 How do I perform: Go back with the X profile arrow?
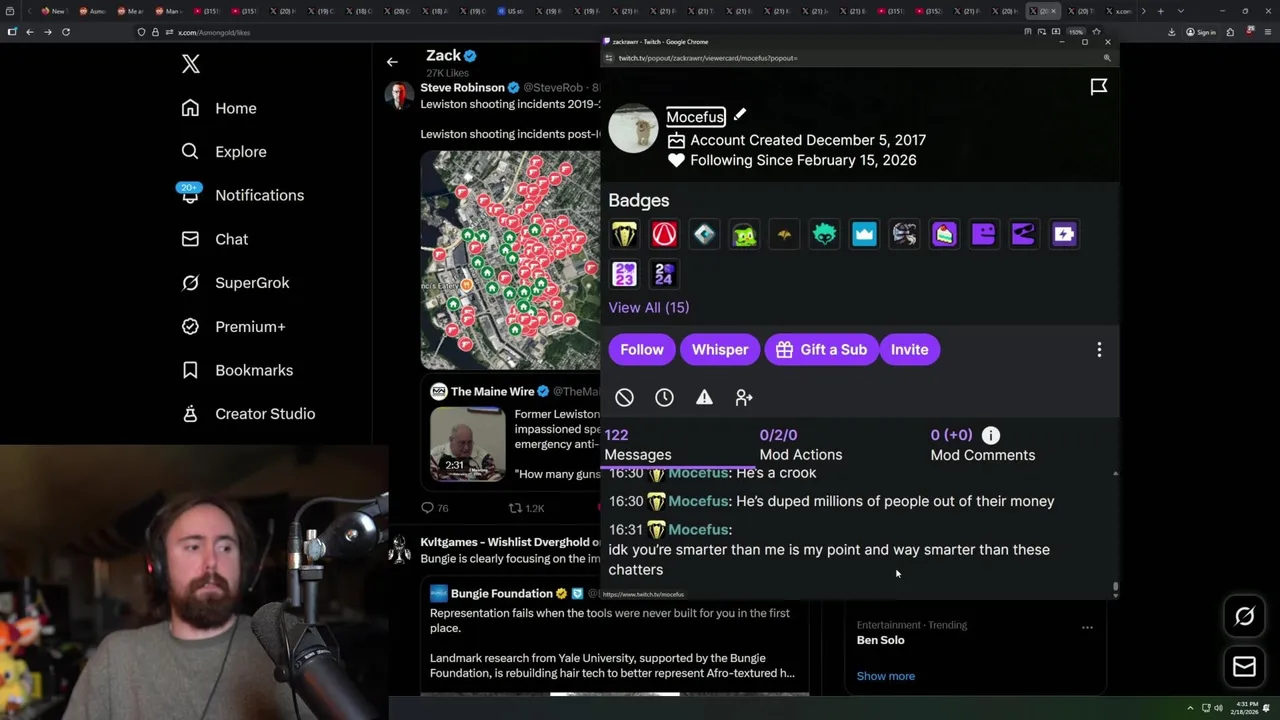[392, 62]
